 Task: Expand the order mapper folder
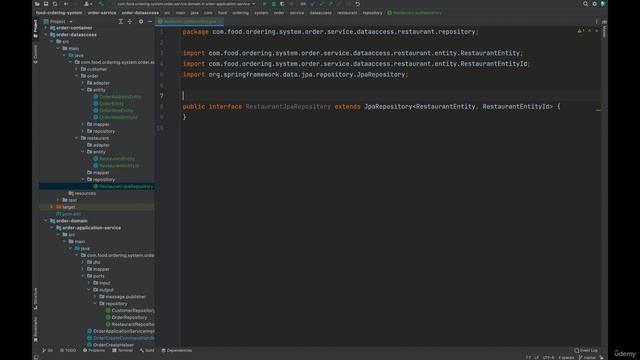(82, 124)
